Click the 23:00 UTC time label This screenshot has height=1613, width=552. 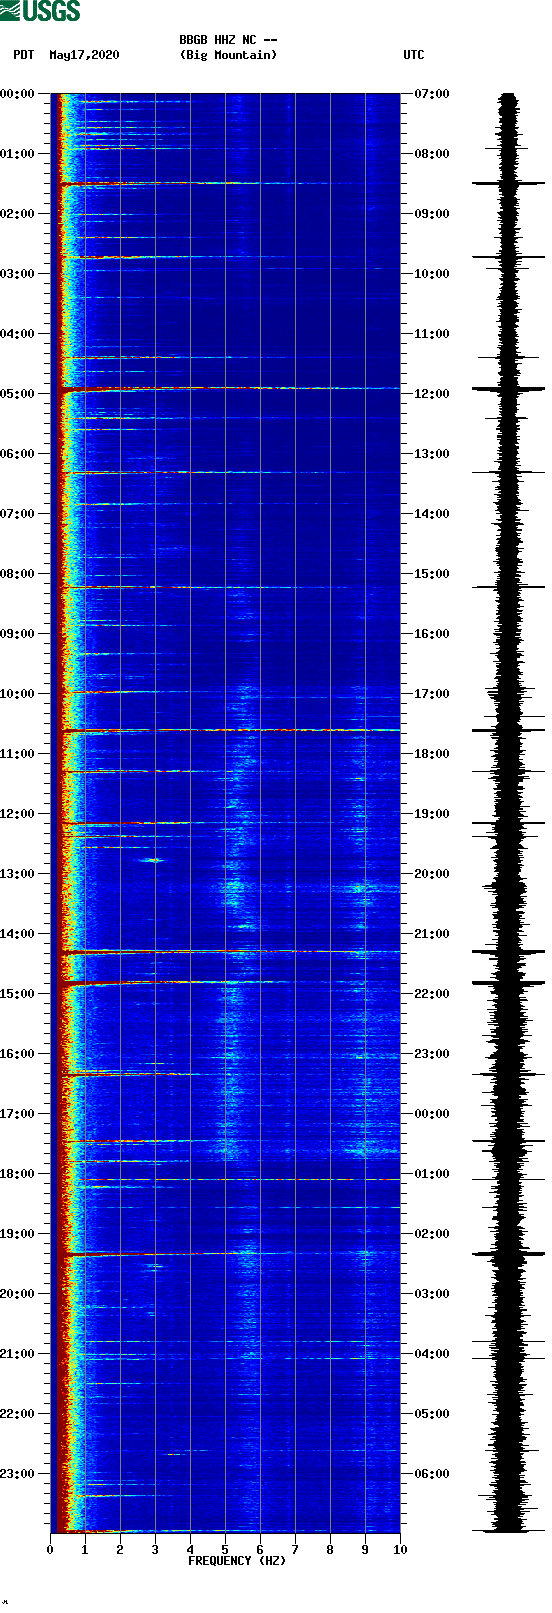tap(432, 1054)
